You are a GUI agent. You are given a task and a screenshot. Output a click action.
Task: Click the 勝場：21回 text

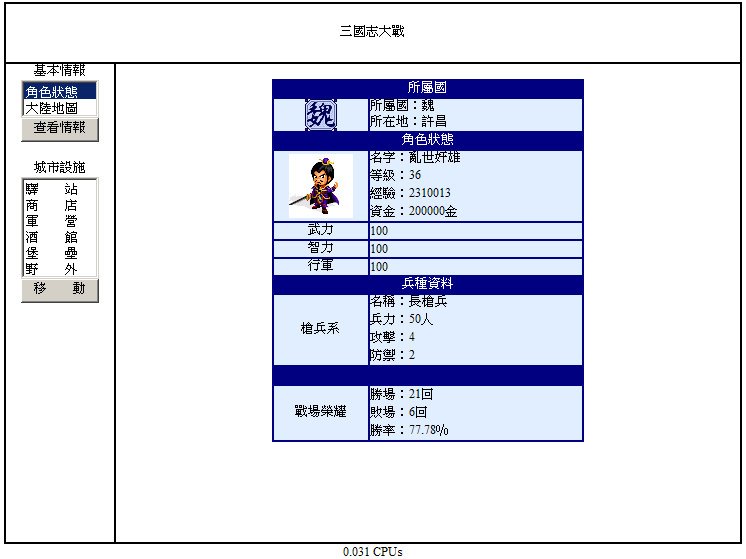point(402,394)
